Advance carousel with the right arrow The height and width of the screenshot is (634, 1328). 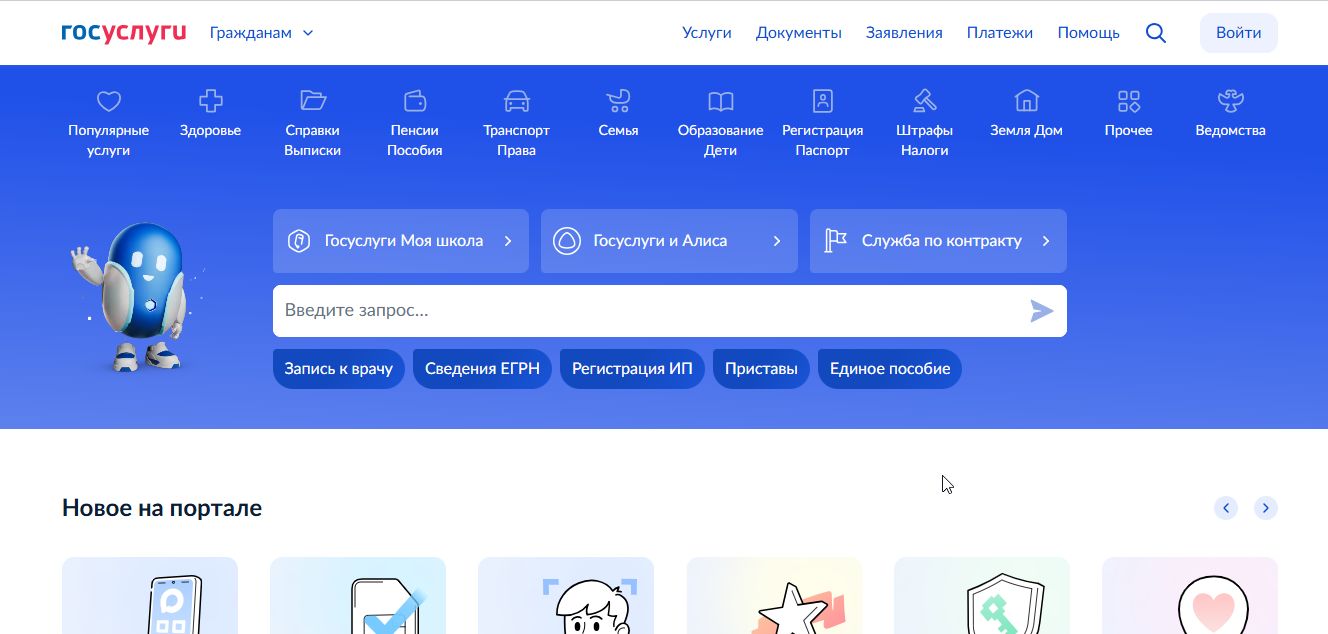coord(1264,508)
